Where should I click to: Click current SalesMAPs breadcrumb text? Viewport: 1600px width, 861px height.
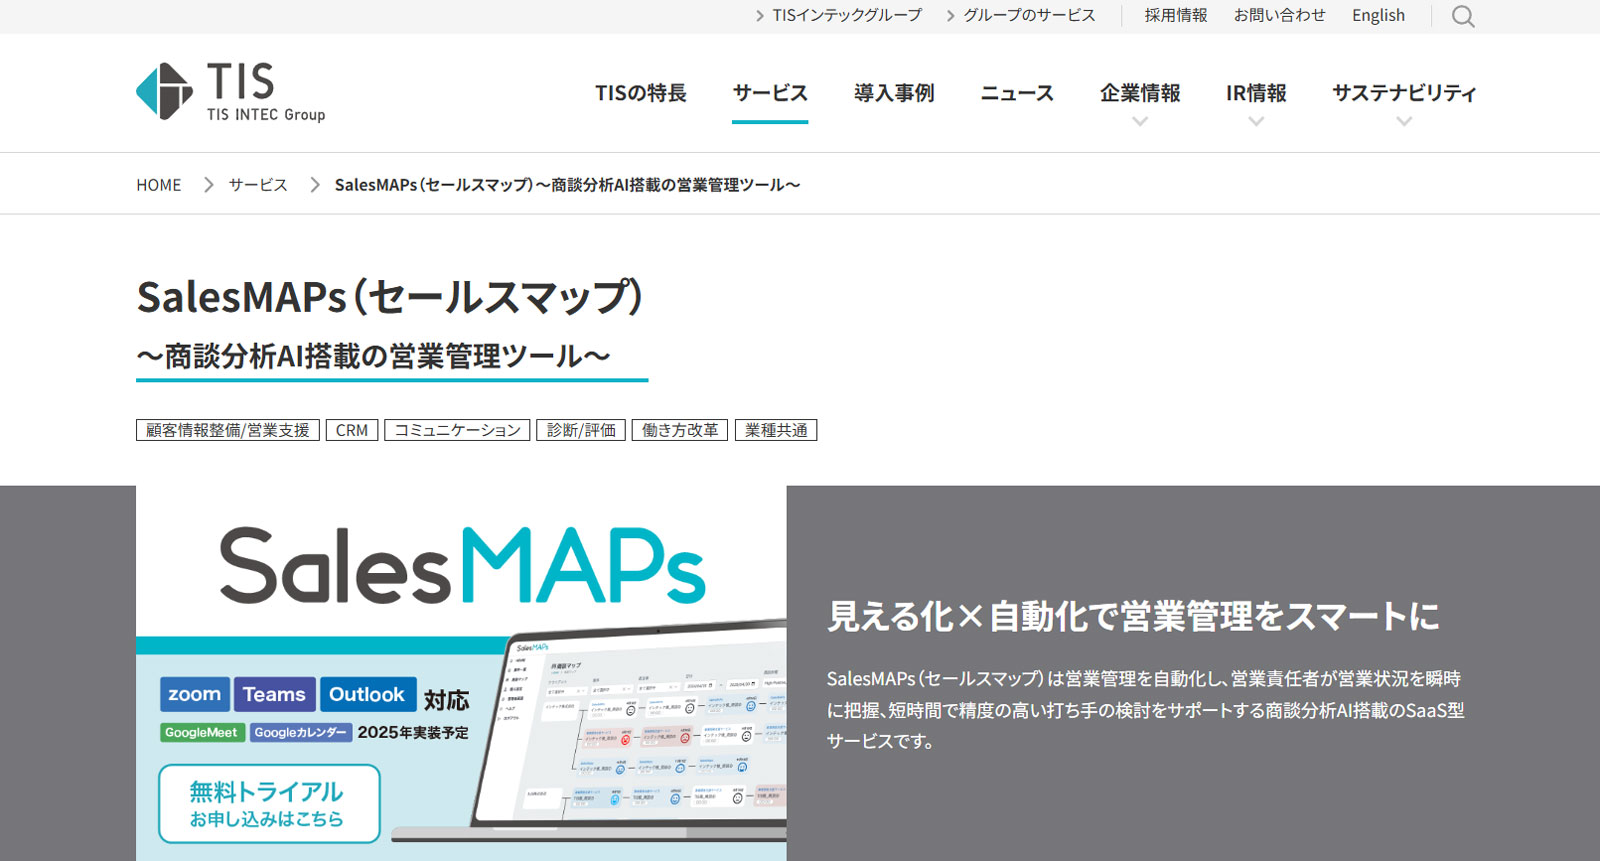tap(567, 185)
